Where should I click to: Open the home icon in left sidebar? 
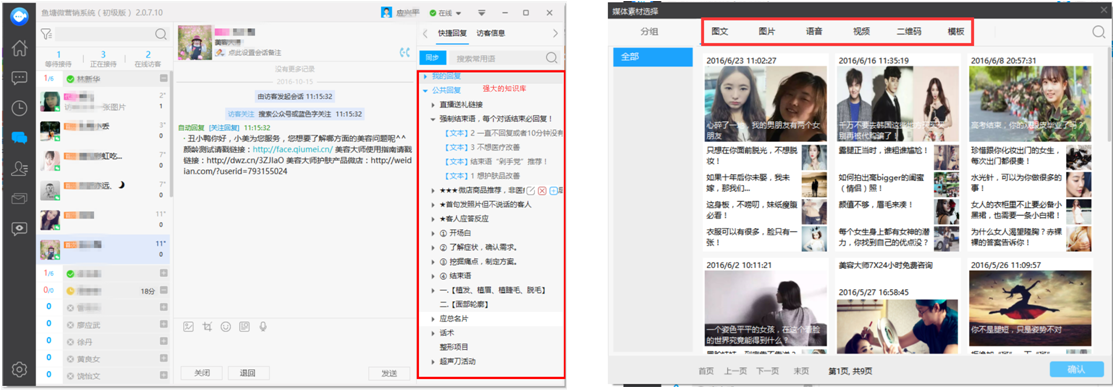(19, 48)
